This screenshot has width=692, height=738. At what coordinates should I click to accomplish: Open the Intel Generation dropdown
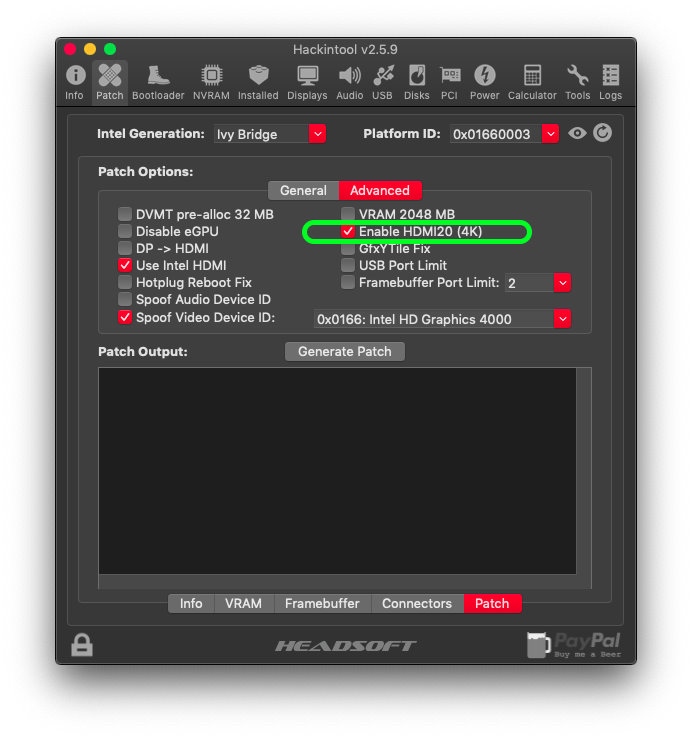(x=318, y=134)
